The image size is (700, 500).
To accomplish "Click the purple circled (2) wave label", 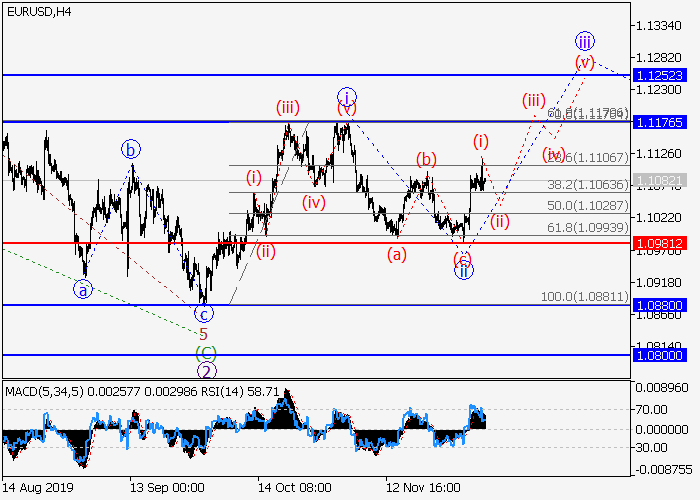I will pos(205,370).
